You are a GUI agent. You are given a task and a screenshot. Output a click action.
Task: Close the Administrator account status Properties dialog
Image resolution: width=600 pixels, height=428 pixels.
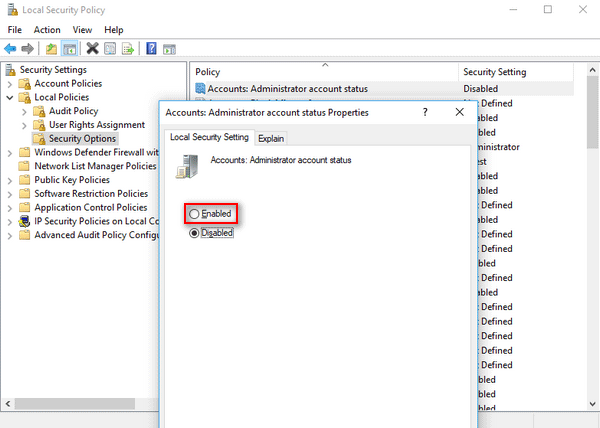pyautogui.click(x=460, y=112)
